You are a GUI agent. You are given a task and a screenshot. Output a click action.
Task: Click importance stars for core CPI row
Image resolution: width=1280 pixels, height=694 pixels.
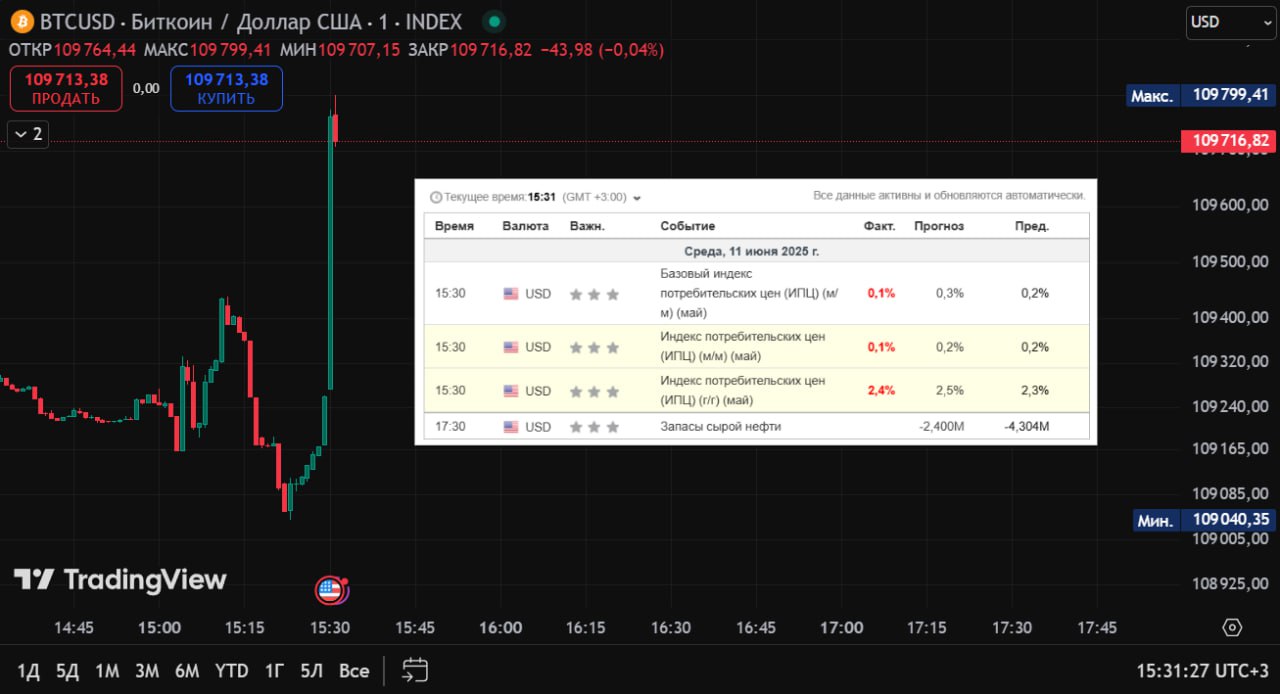point(594,294)
